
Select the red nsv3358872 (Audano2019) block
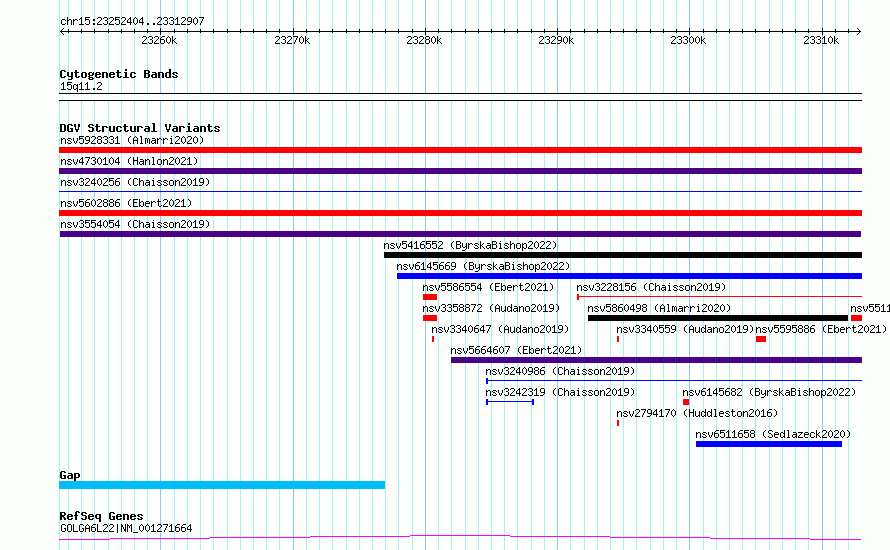(x=430, y=318)
